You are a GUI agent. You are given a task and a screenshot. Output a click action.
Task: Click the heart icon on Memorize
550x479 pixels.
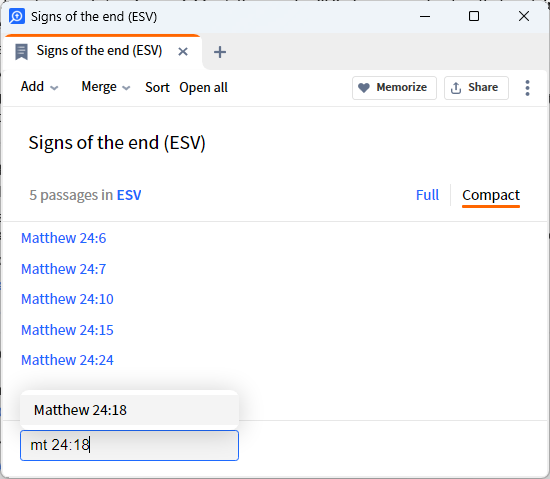[364, 88]
